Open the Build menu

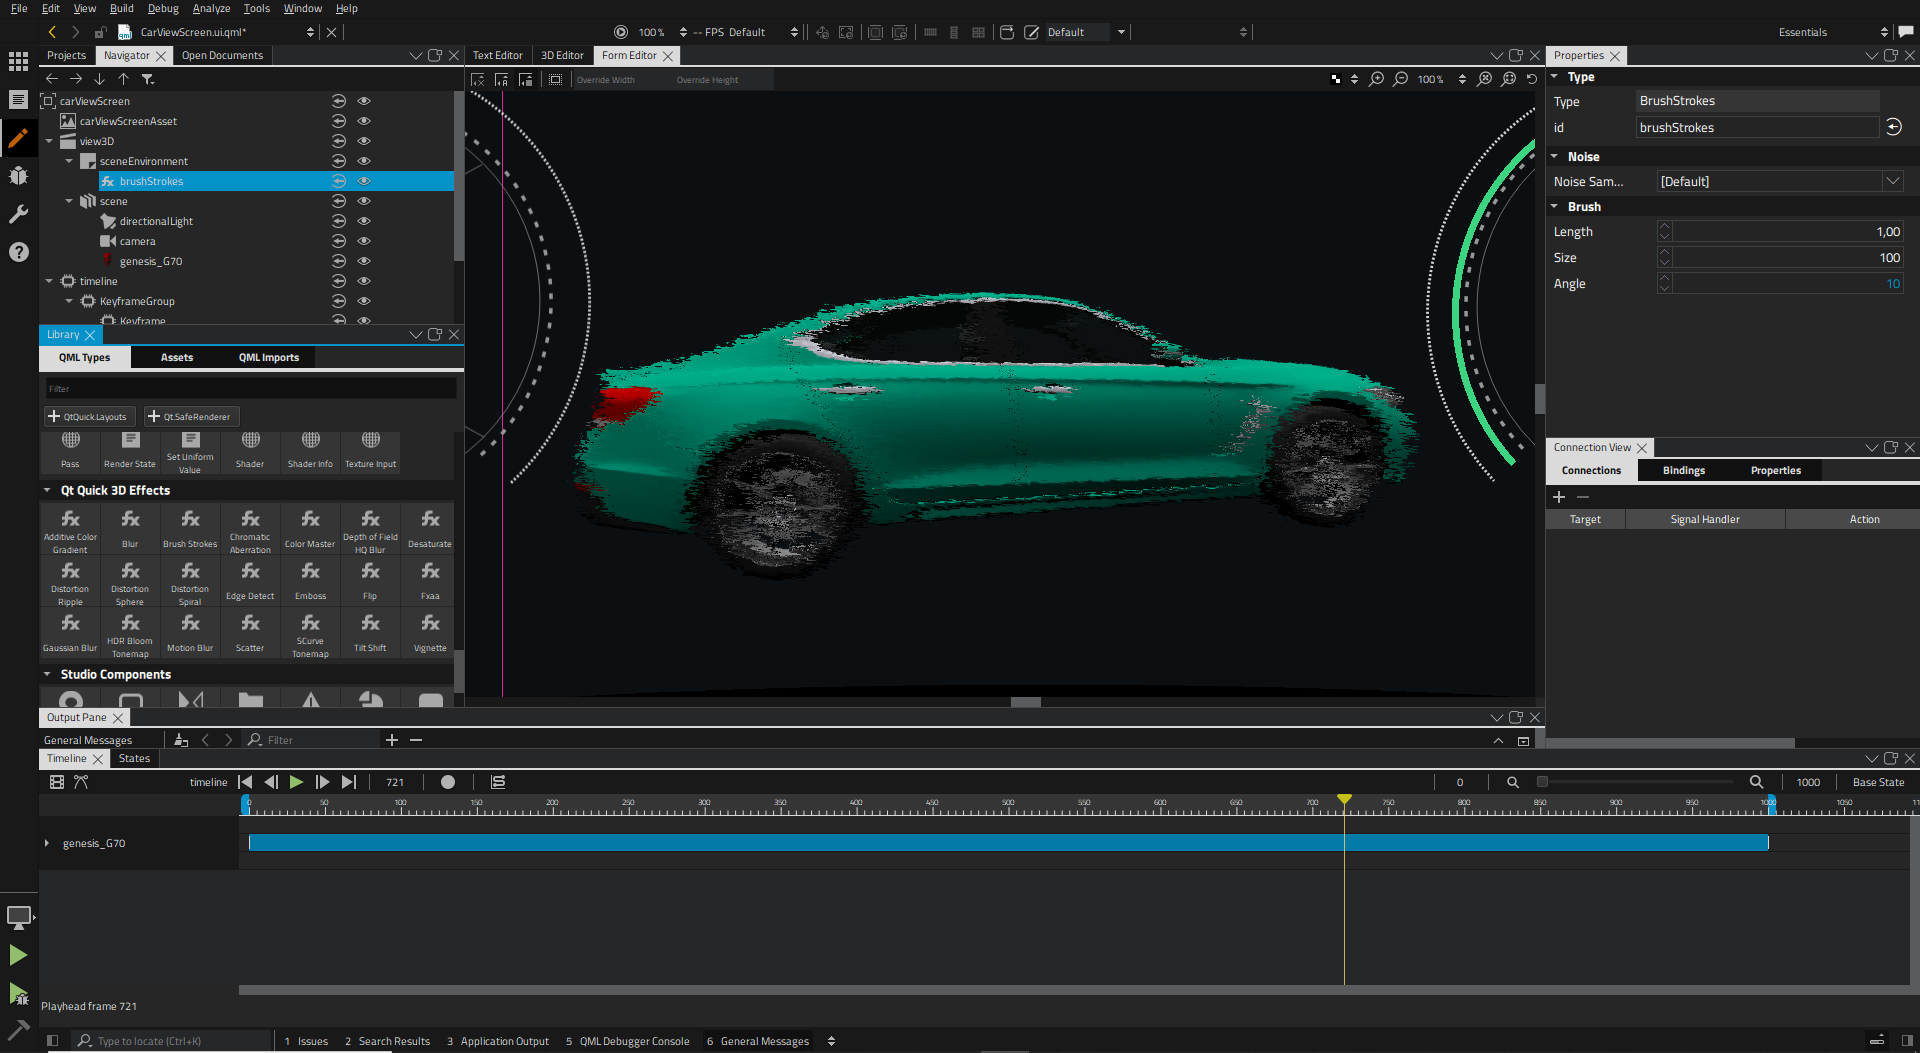pyautogui.click(x=121, y=8)
